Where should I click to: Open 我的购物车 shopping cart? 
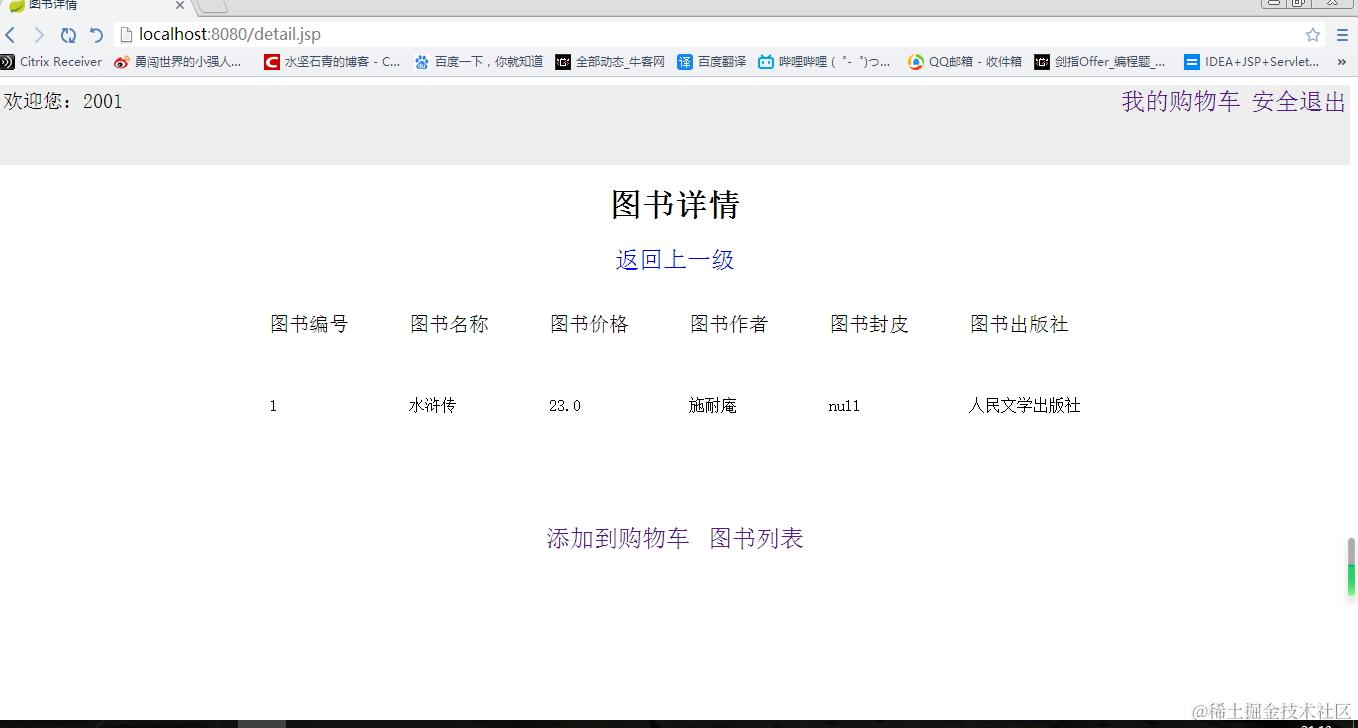(1181, 100)
